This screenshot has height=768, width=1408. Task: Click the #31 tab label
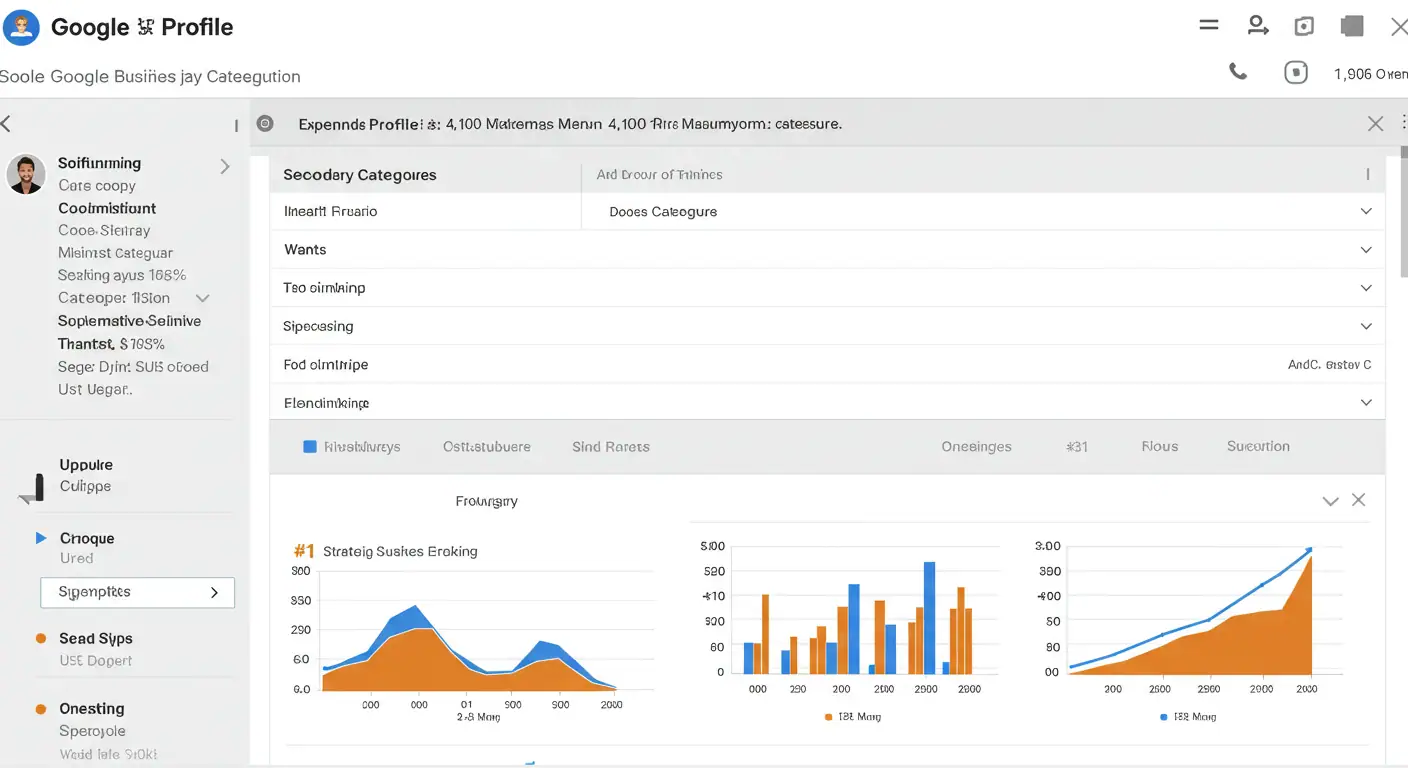pyautogui.click(x=1077, y=447)
